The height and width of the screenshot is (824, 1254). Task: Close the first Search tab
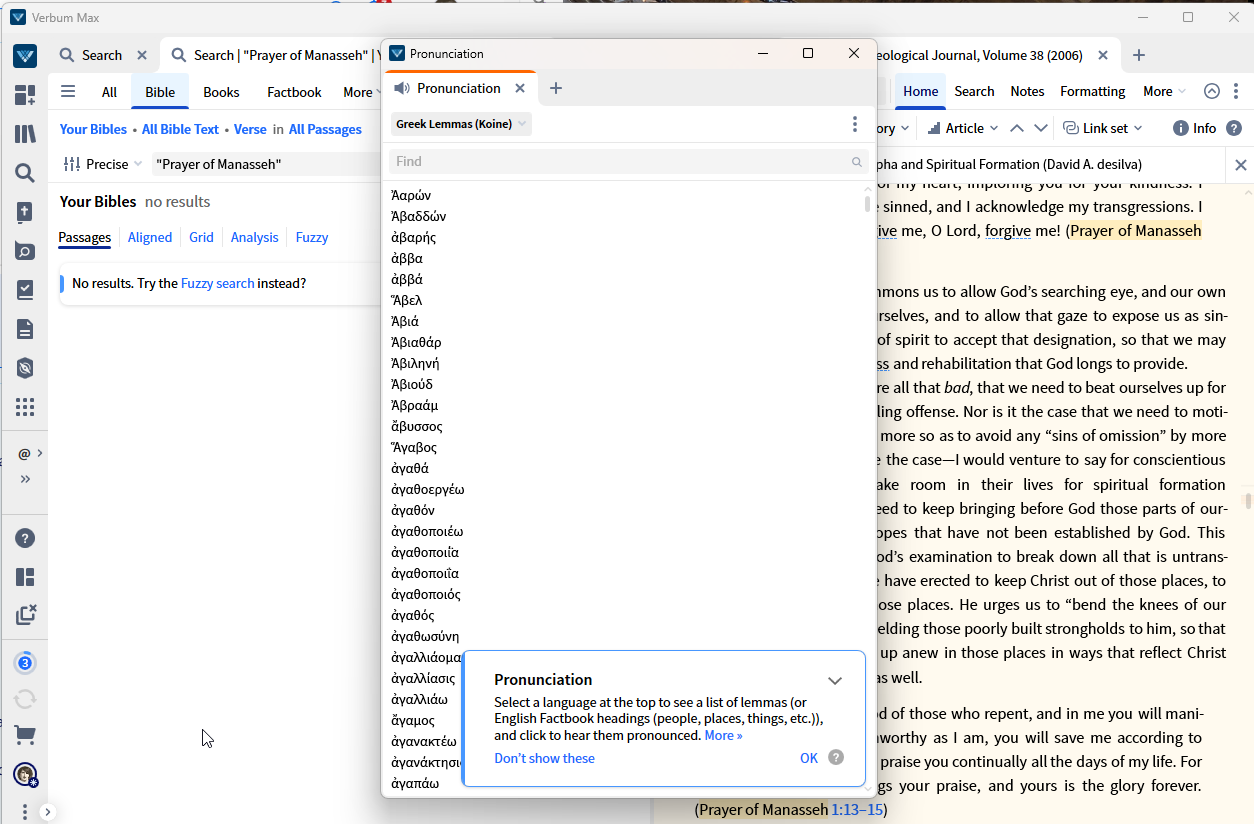142,55
